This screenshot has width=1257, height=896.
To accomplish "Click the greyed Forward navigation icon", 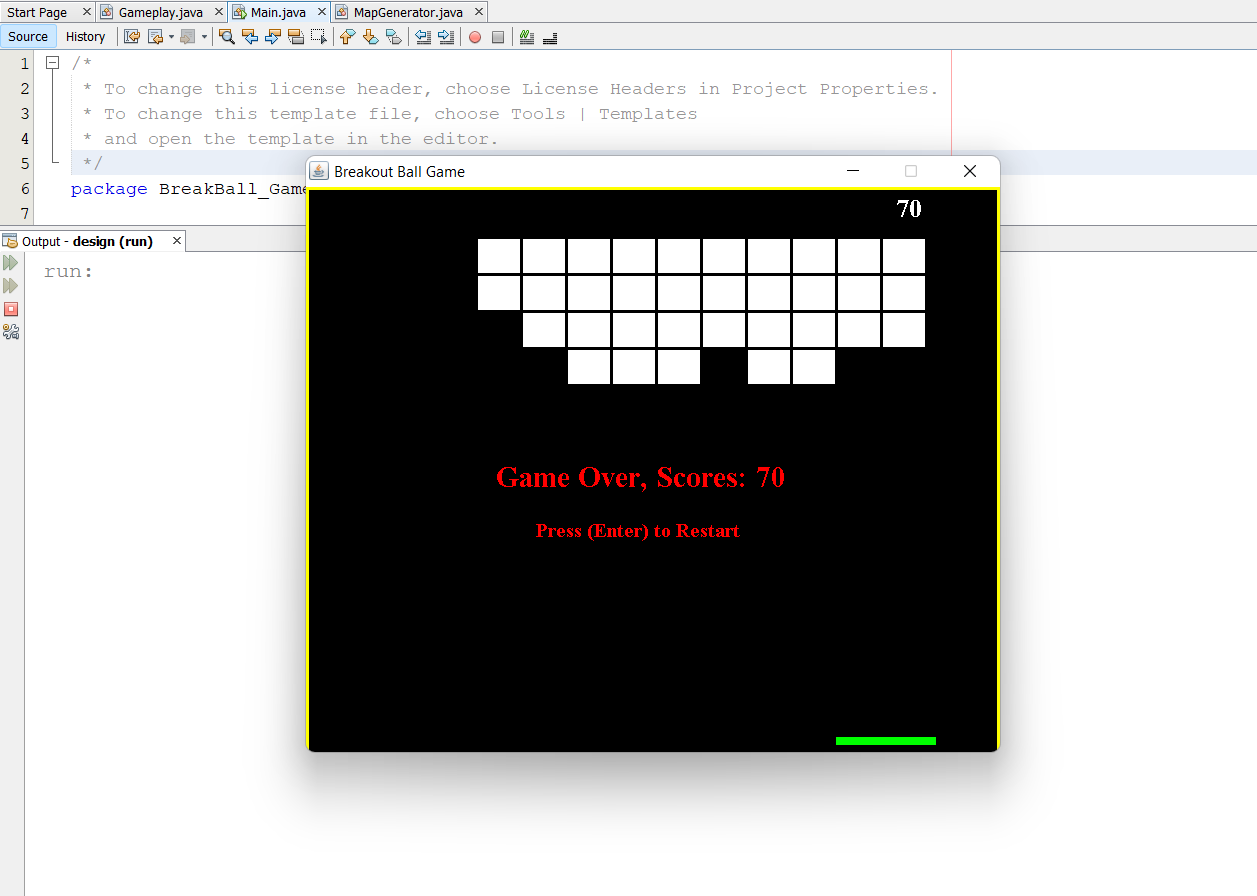I will (x=187, y=37).
